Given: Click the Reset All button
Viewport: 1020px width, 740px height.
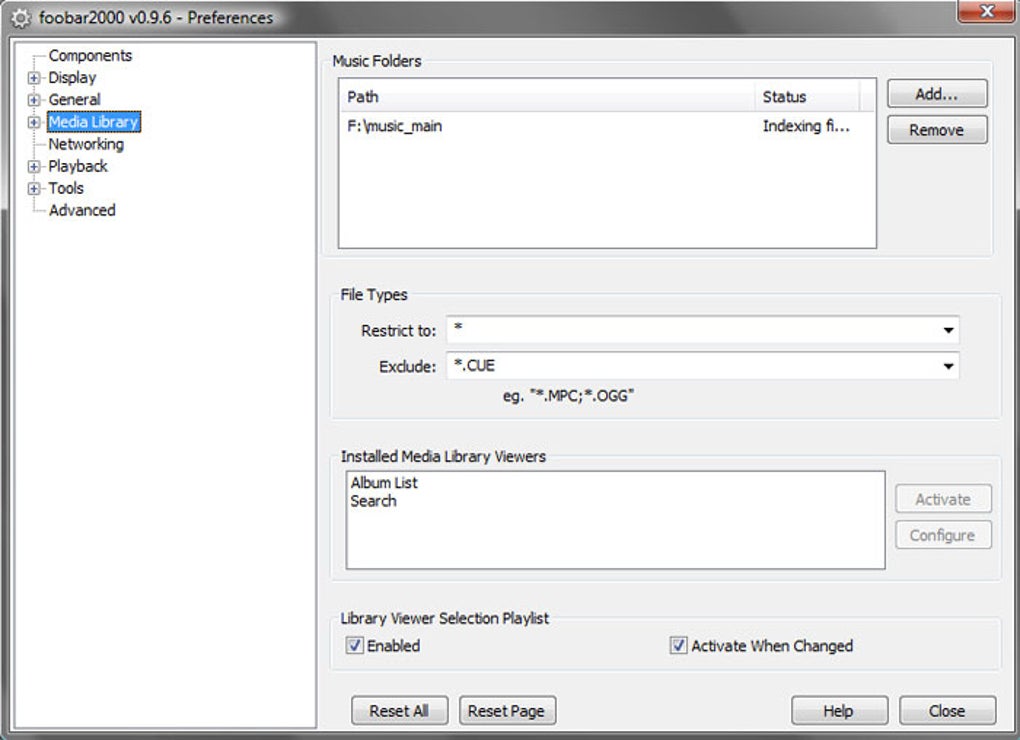Looking at the screenshot, I should (x=399, y=711).
